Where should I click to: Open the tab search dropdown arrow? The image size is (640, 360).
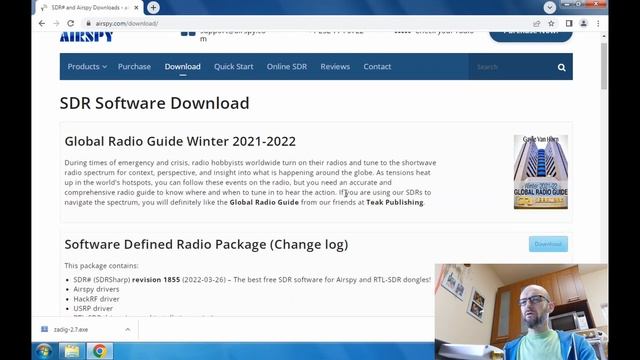coord(549,7)
